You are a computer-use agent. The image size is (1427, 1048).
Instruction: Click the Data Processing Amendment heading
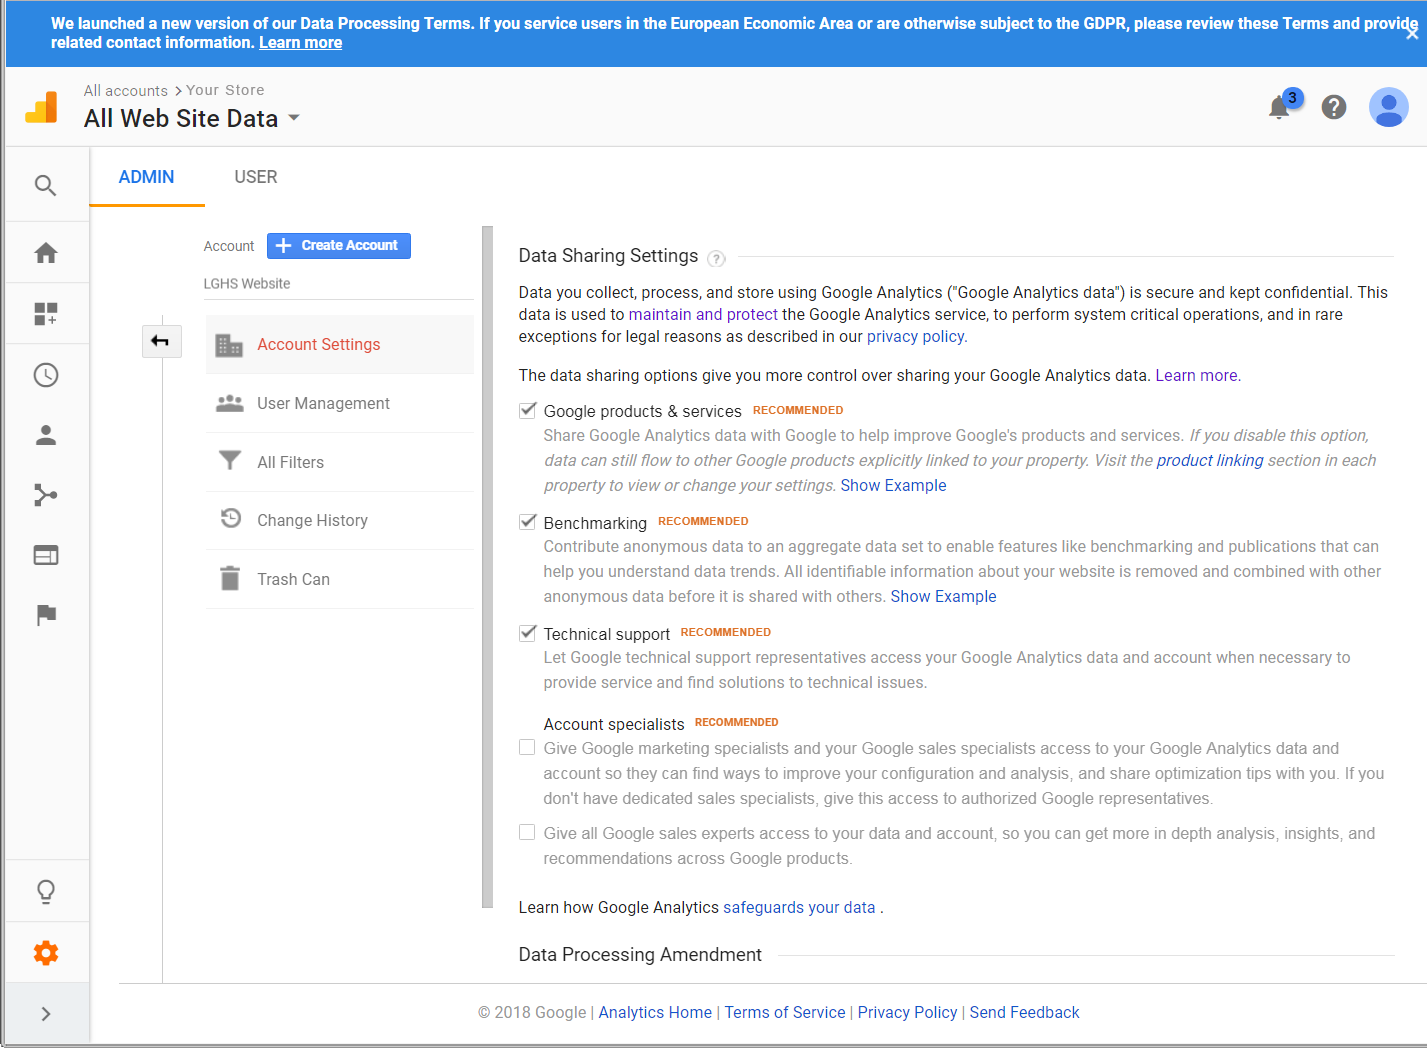(640, 954)
